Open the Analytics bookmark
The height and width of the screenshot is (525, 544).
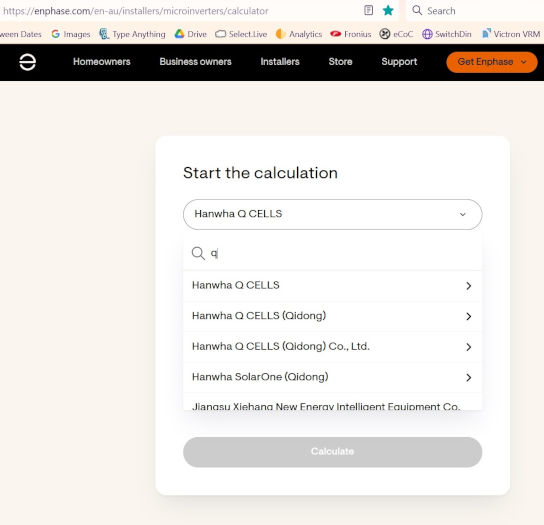point(299,34)
